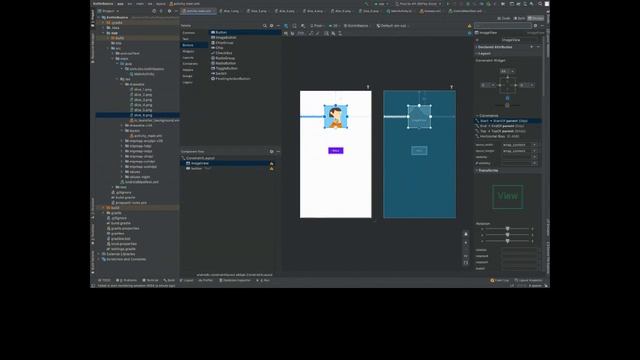The width and height of the screenshot is (640, 360).
Task: Select opened file target icon
Action: (x=154, y=11)
